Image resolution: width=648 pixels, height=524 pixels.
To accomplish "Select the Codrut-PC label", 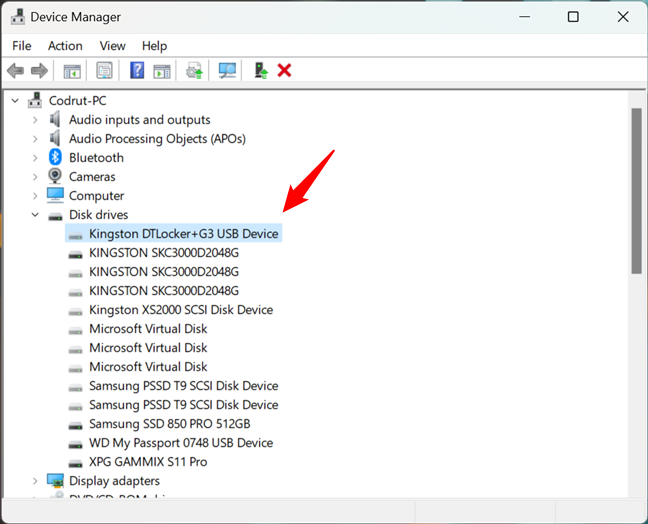I will pyautogui.click(x=77, y=100).
